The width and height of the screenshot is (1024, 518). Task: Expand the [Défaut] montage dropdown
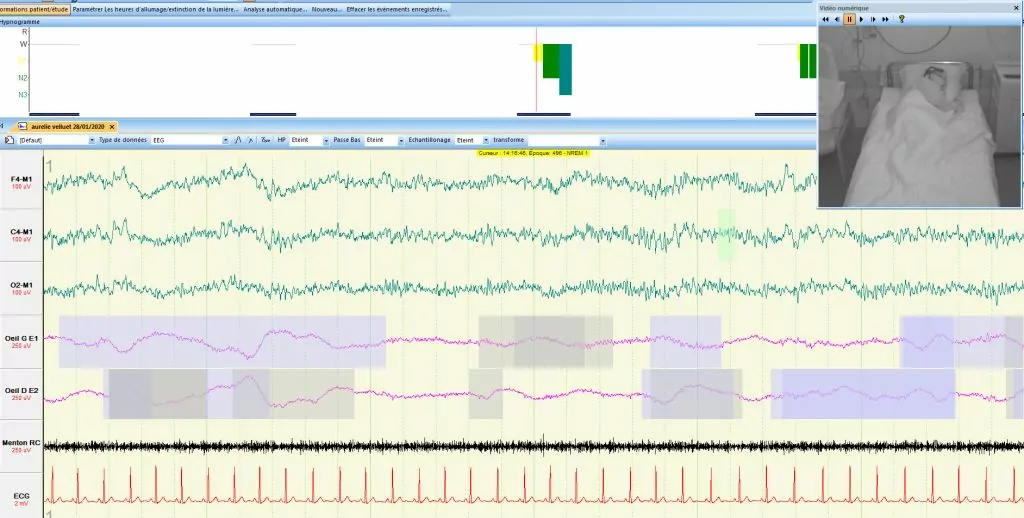click(92, 141)
